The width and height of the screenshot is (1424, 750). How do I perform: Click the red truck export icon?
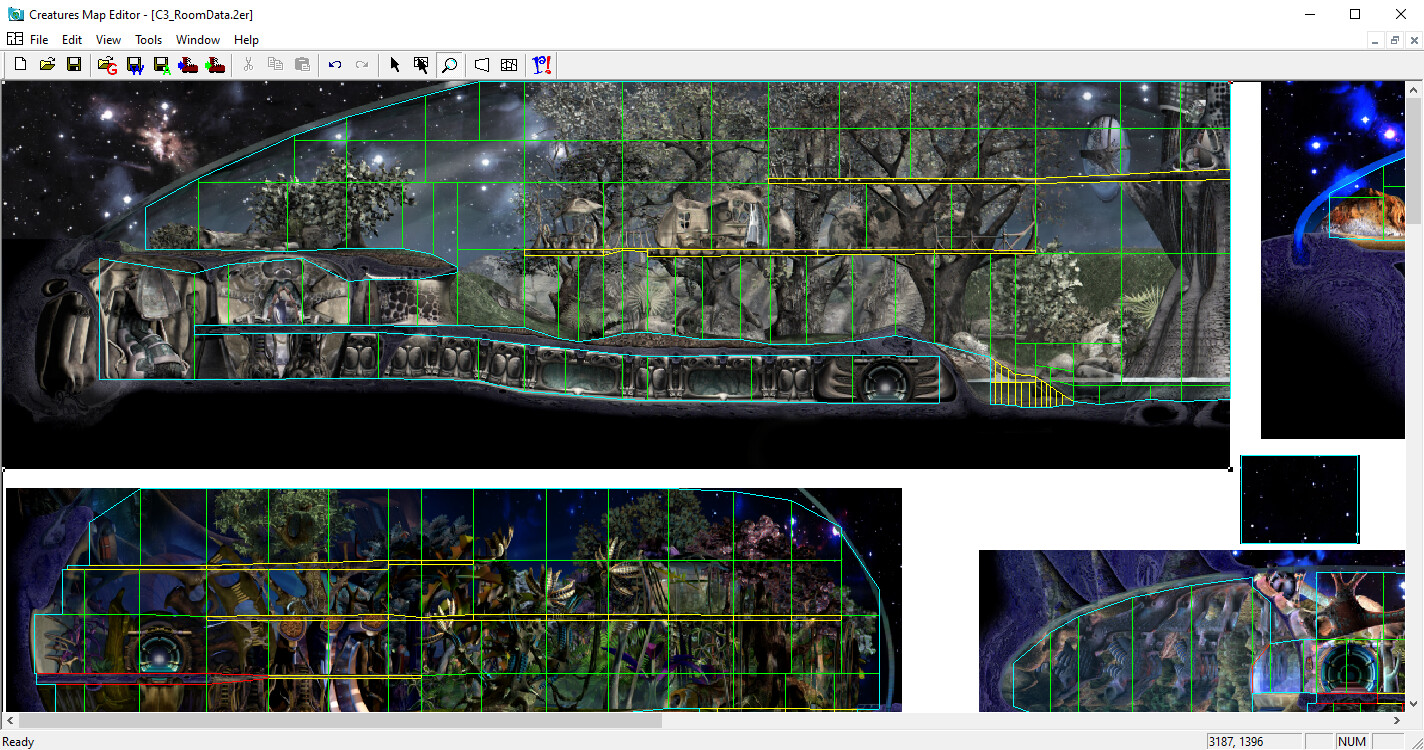pyautogui.click(x=188, y=64)
